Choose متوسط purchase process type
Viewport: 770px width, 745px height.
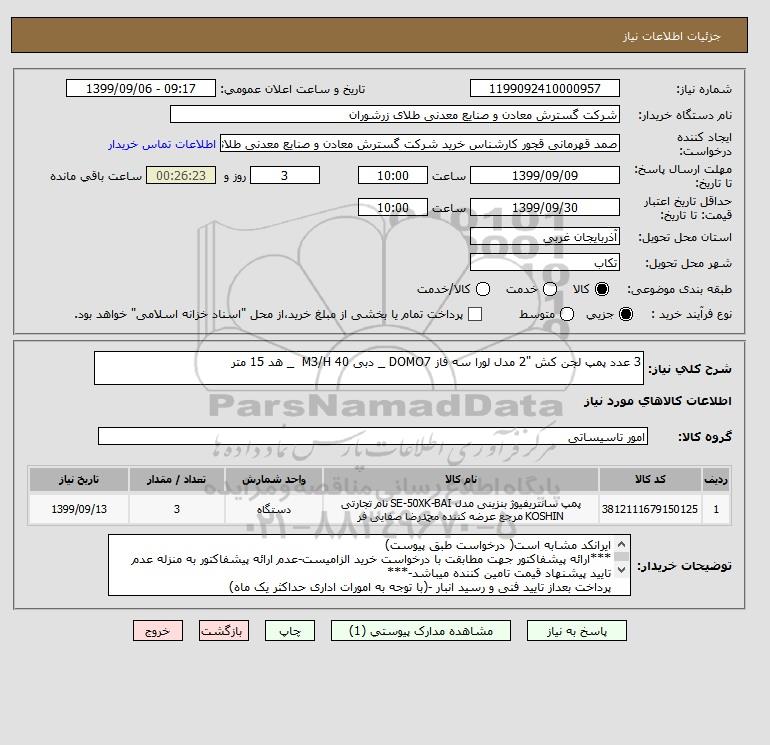coord(567,314)
